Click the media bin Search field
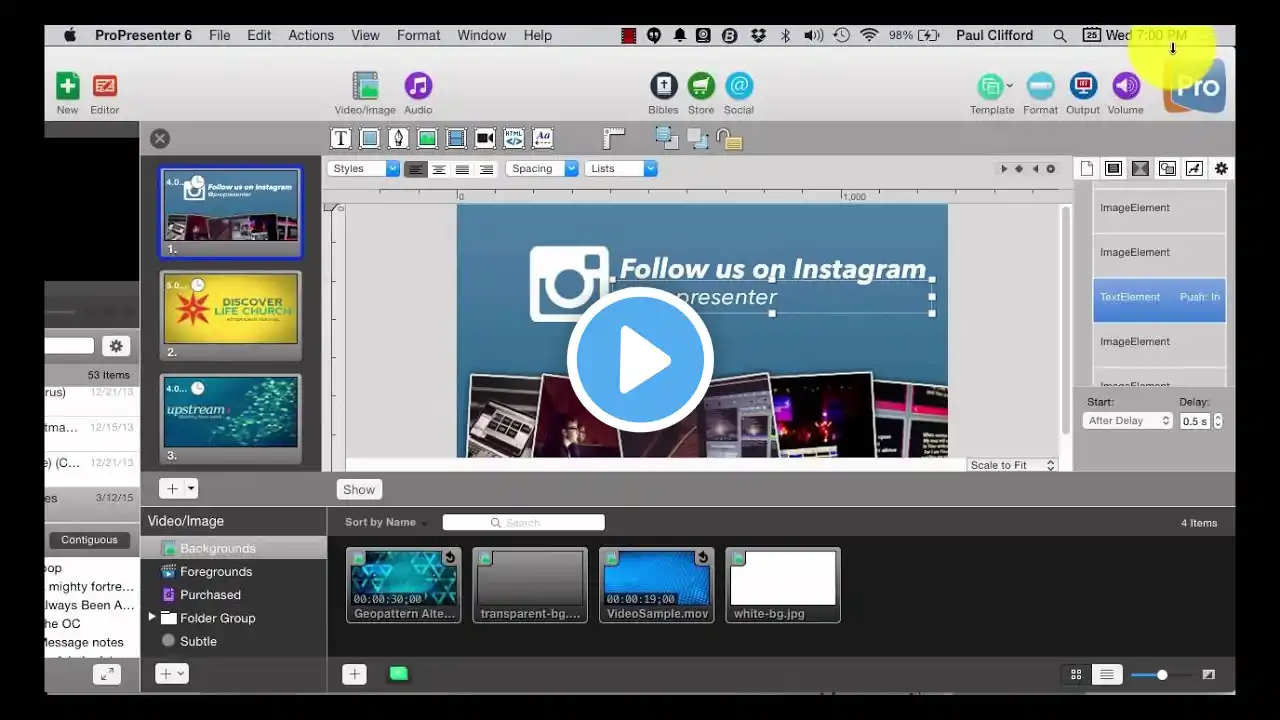Viewport: 1280px width, 720px height. 523,522
